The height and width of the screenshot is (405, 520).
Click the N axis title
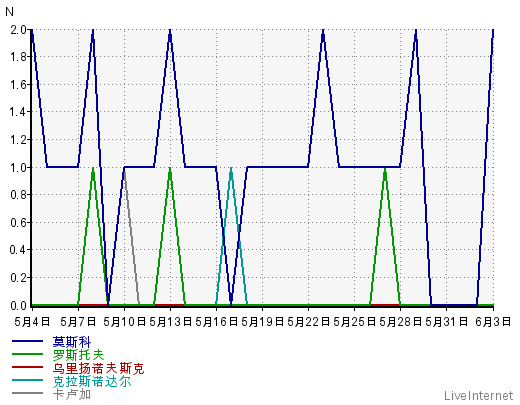click(9, 12)
